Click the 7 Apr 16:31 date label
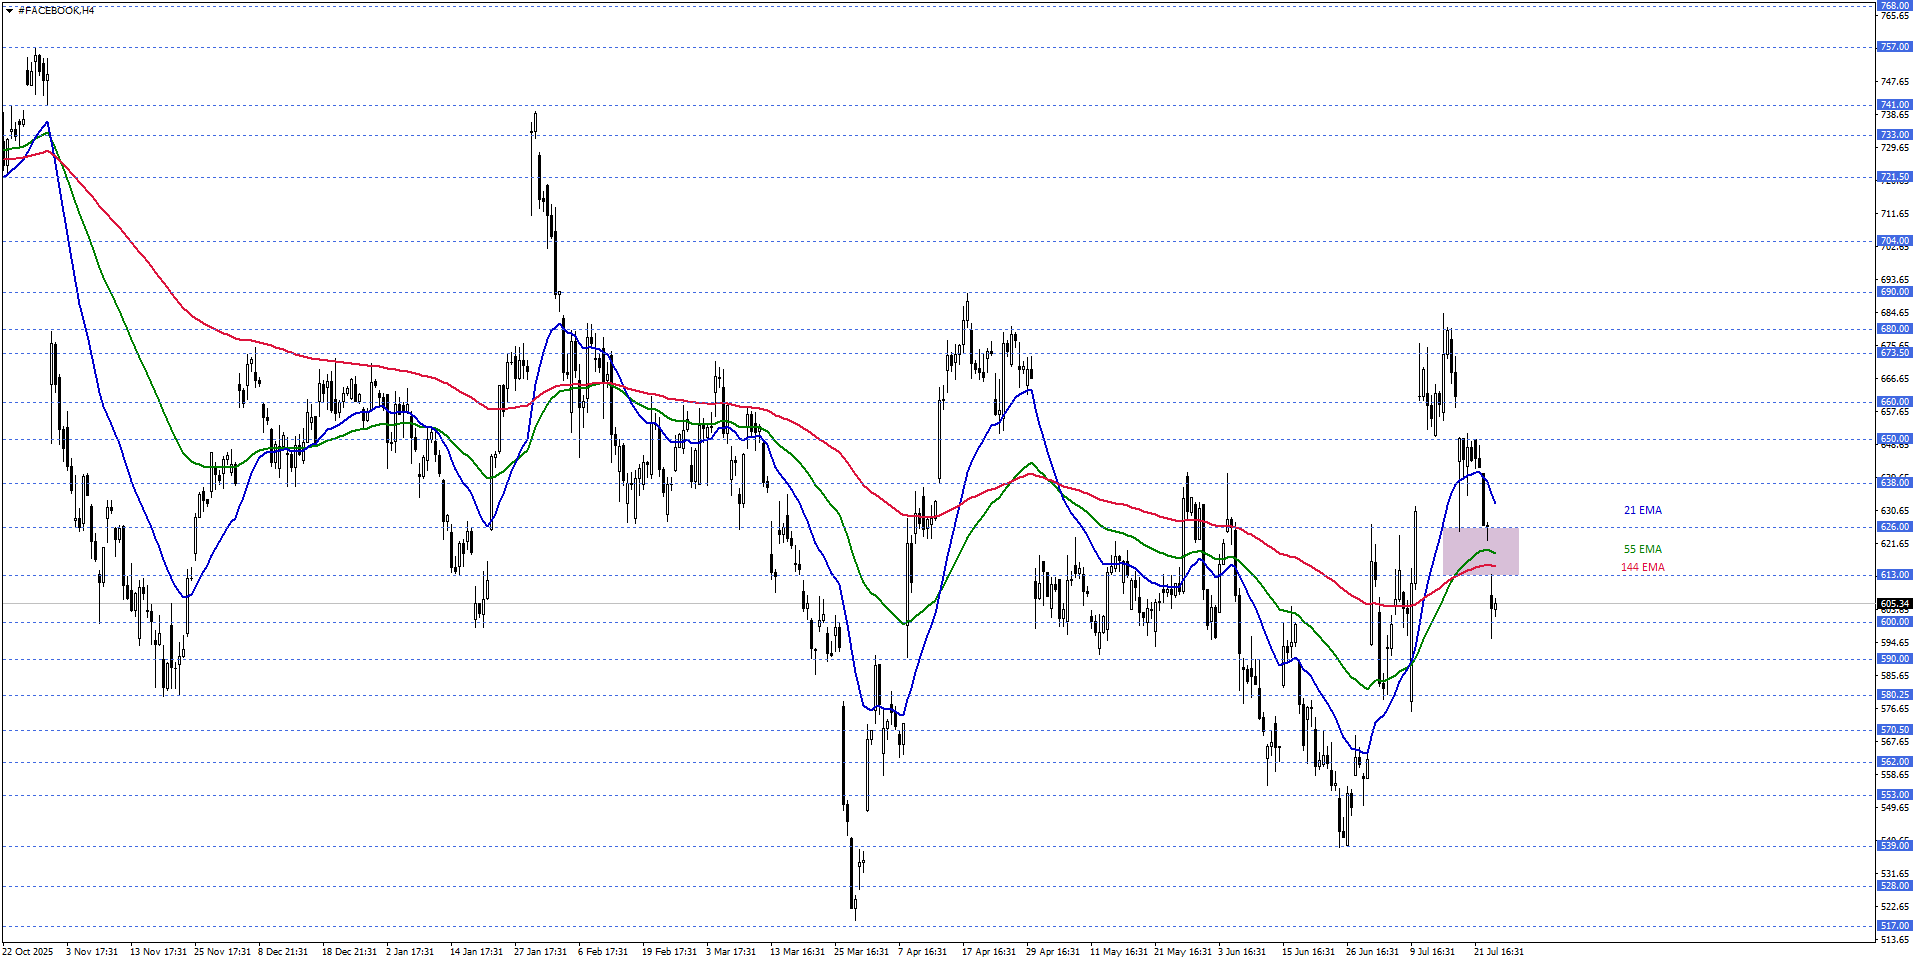This screenshot has height=963, width=1916. click(x=922, y=952)
